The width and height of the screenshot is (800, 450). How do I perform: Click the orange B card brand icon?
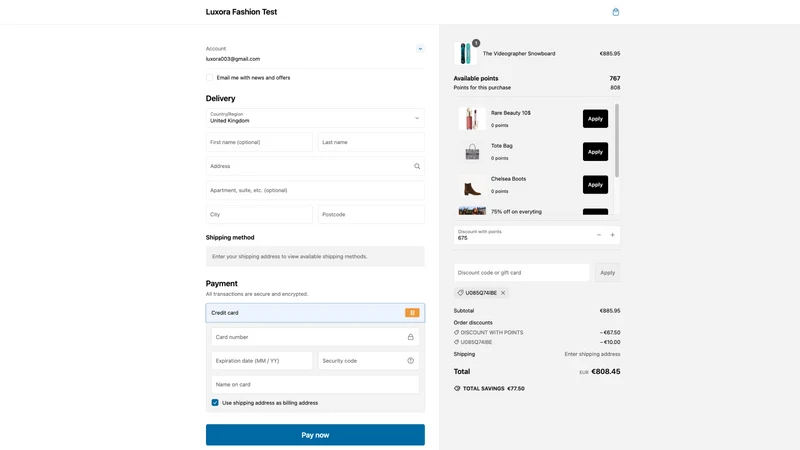[412, 313]
